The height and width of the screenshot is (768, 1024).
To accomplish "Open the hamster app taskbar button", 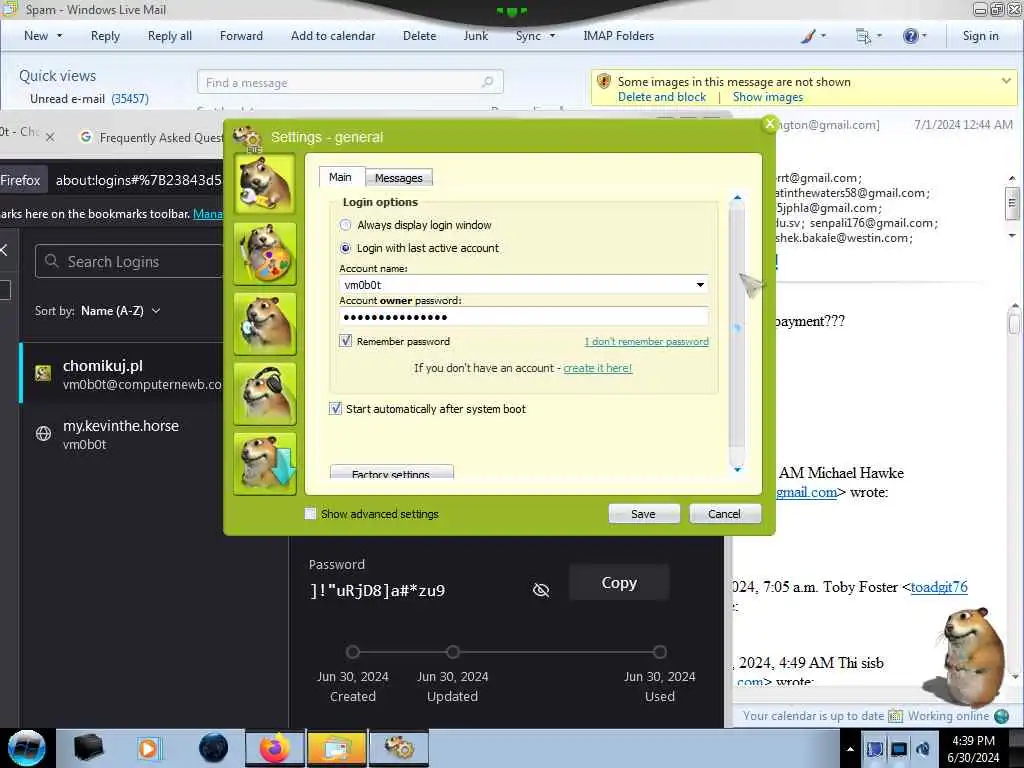I will tap(399, 748).
